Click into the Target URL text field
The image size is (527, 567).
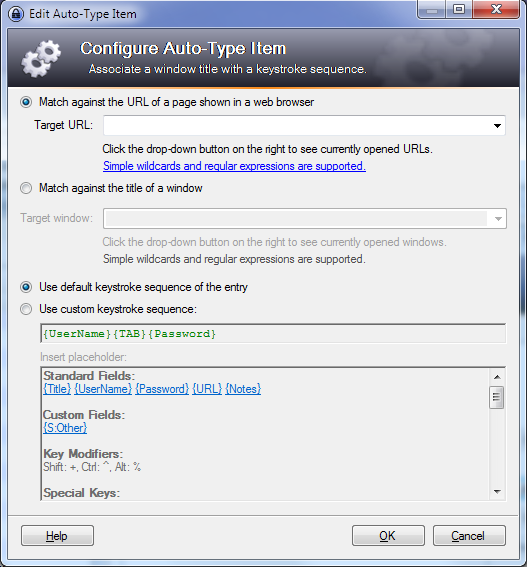pos(297,126)
